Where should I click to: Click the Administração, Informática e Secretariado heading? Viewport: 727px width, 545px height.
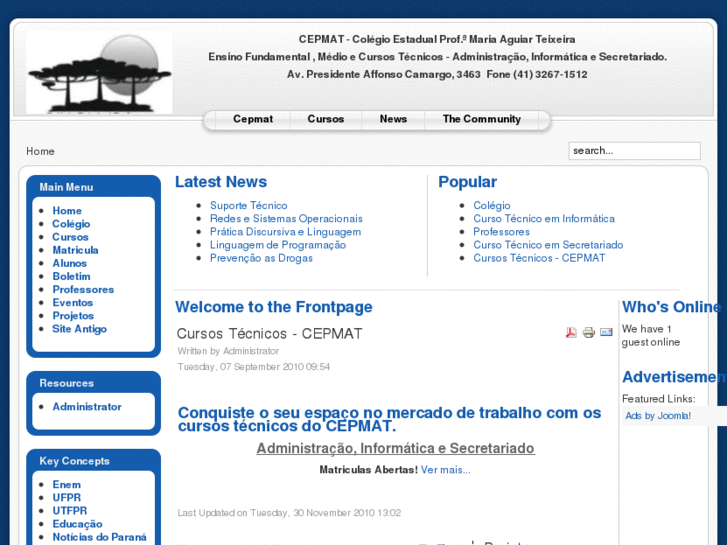click(x=395, y=449)
